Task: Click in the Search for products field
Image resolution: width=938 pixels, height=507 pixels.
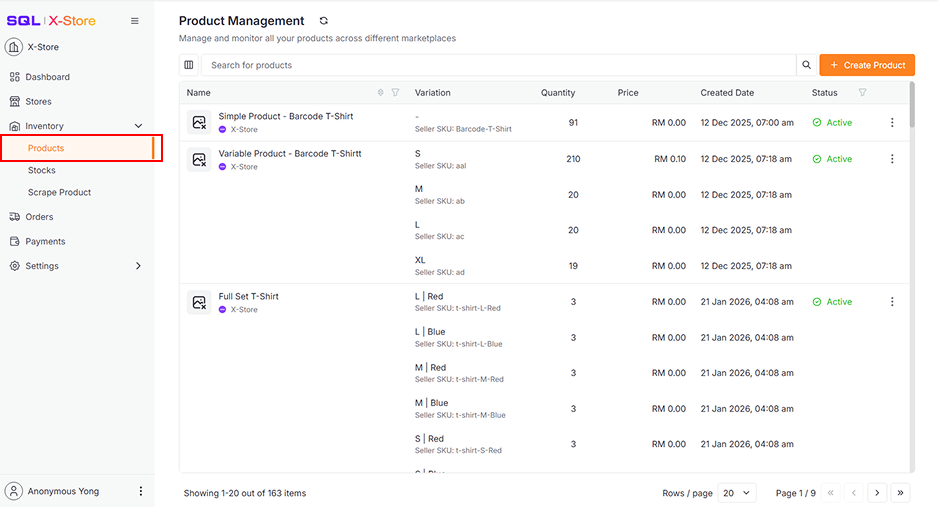Action: [499, 65]
